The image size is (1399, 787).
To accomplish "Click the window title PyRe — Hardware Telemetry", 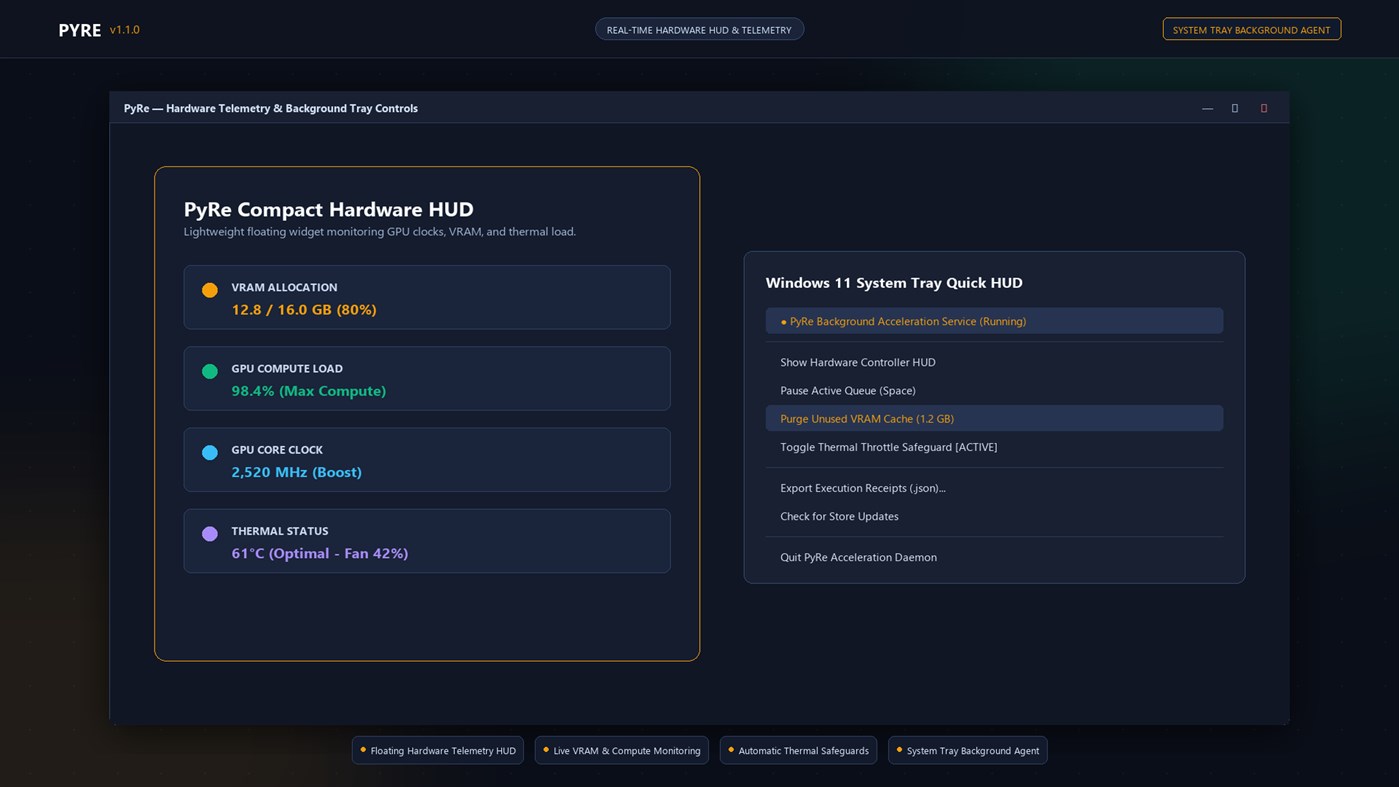I will pyautogui.click(x=271, y=108).
